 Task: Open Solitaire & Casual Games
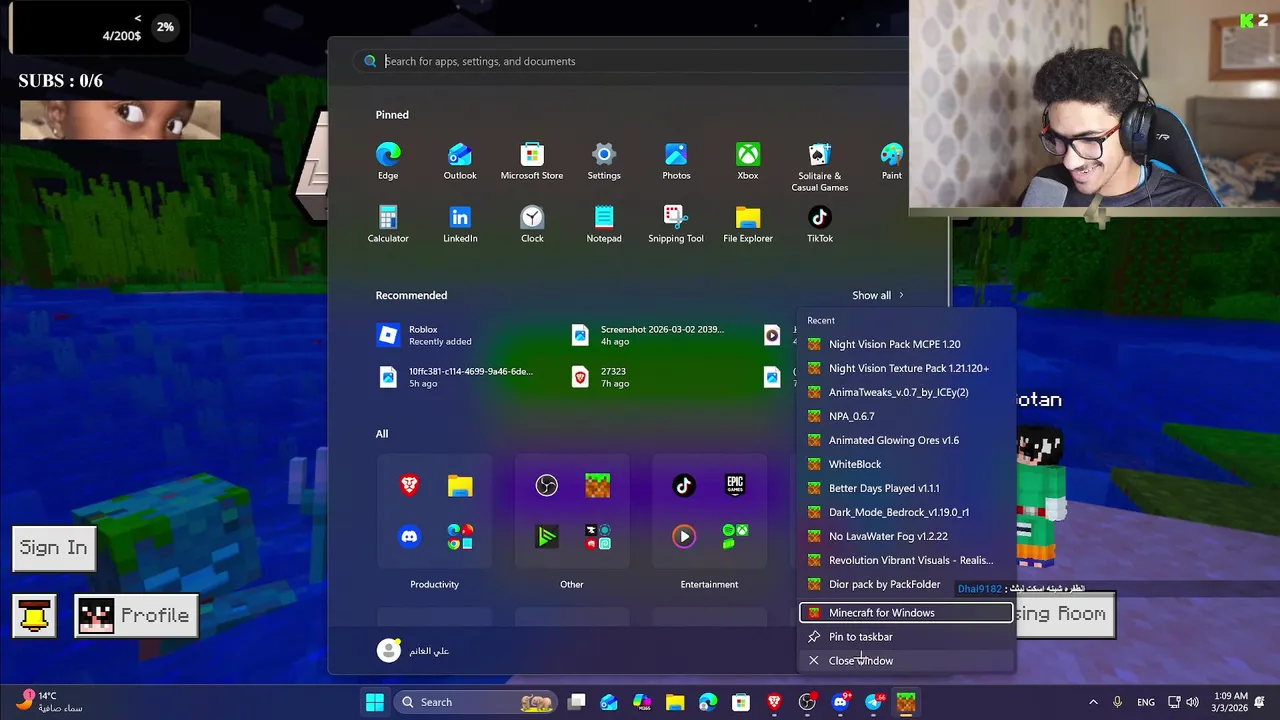[820, 167]
